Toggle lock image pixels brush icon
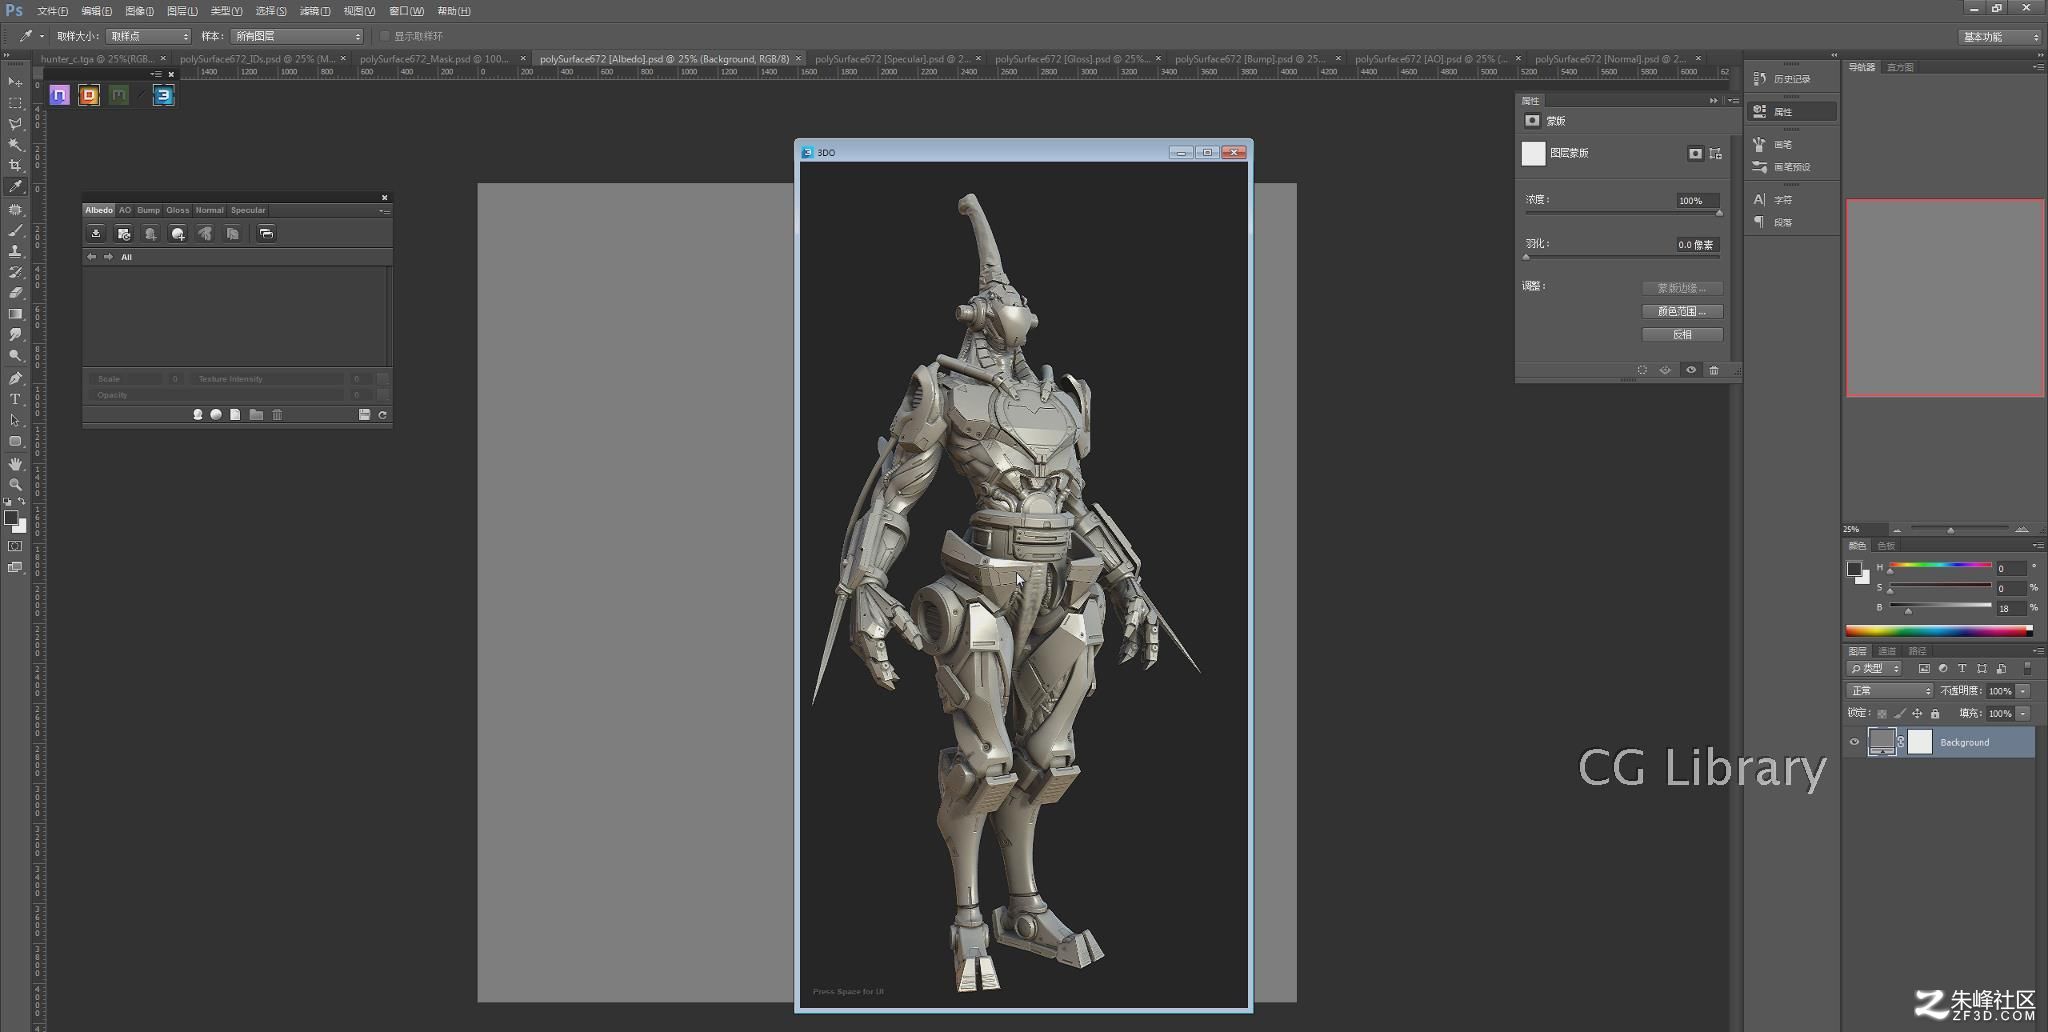The width and height of the screenshot is (2048, 1032). pyautogui.click(x=1899, y=714)
